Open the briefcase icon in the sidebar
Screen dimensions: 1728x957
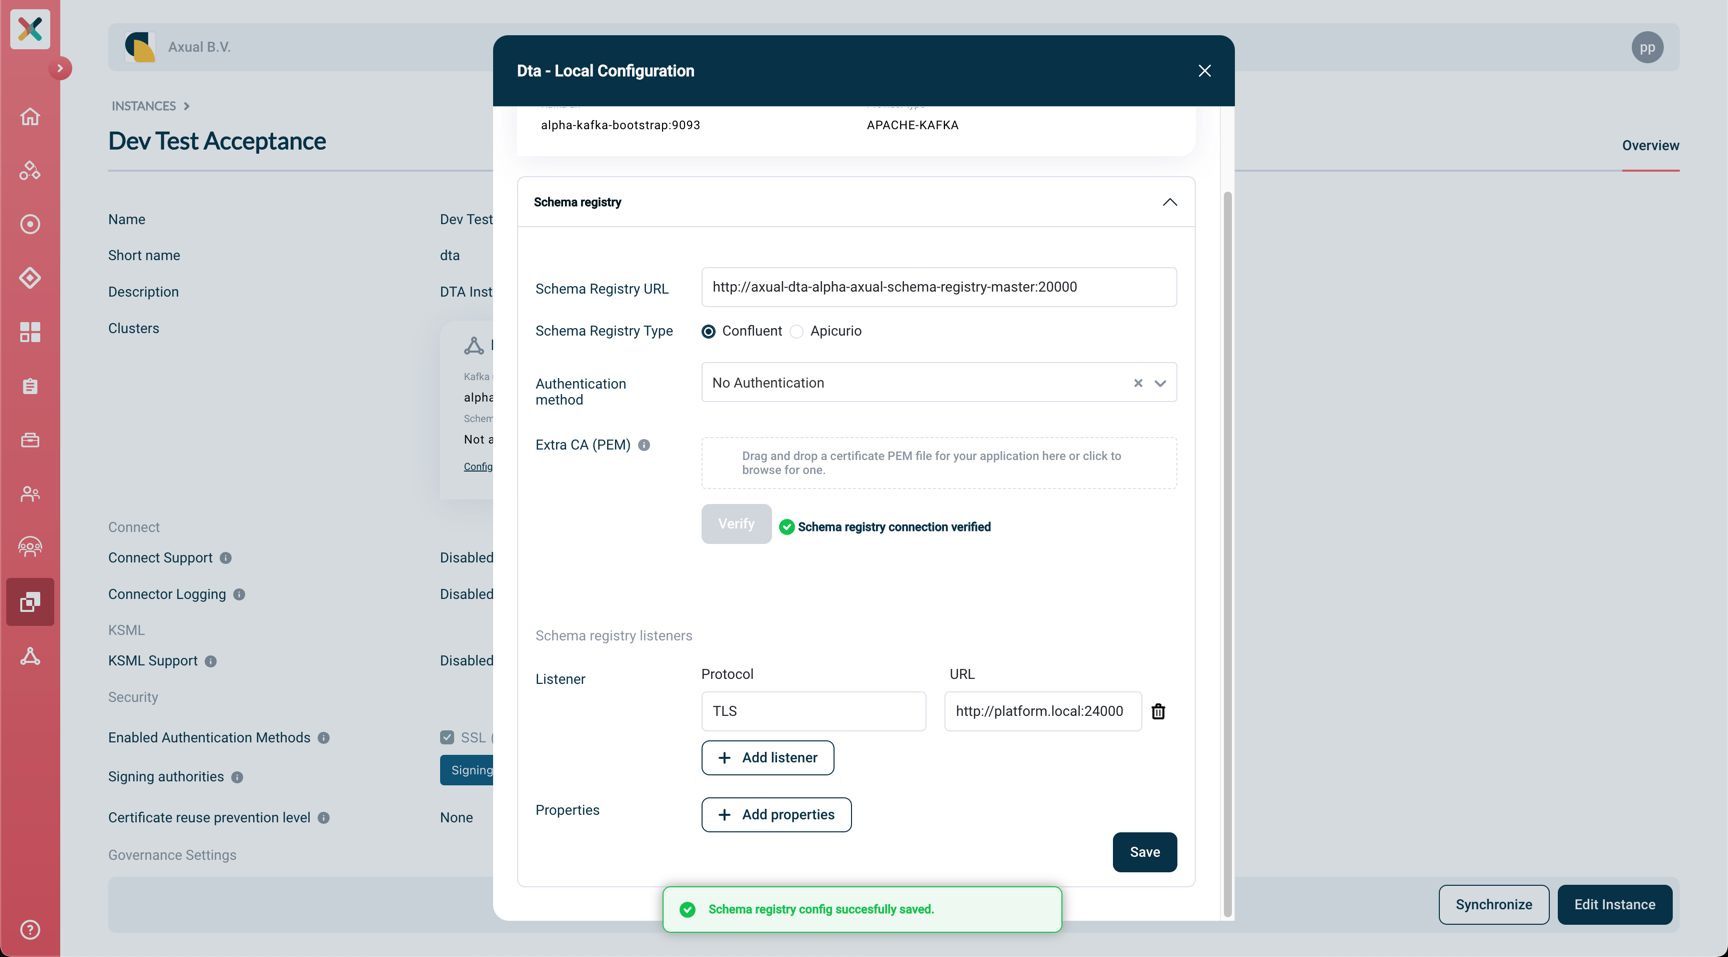click(x=30, y=440)
